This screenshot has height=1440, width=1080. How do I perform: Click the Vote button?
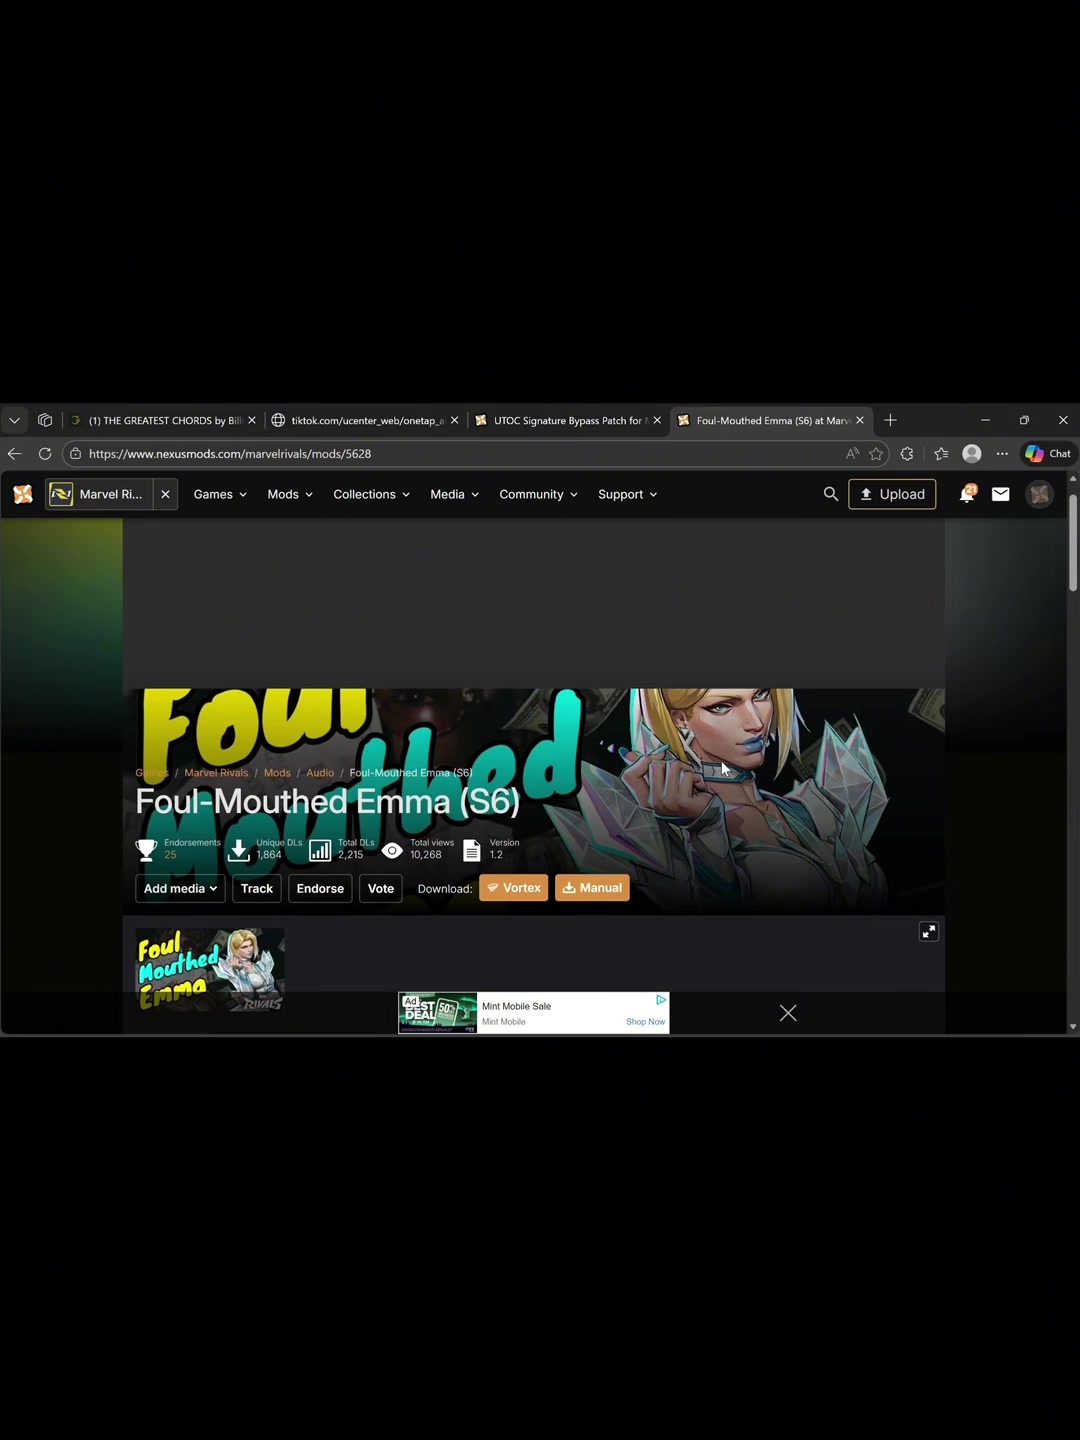coord(381,888)
